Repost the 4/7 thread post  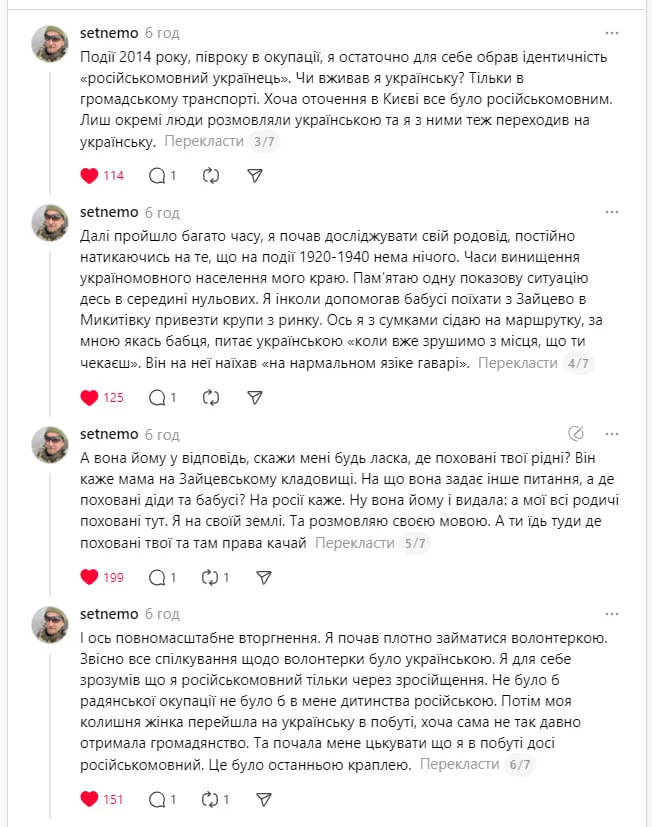(210, 397)
